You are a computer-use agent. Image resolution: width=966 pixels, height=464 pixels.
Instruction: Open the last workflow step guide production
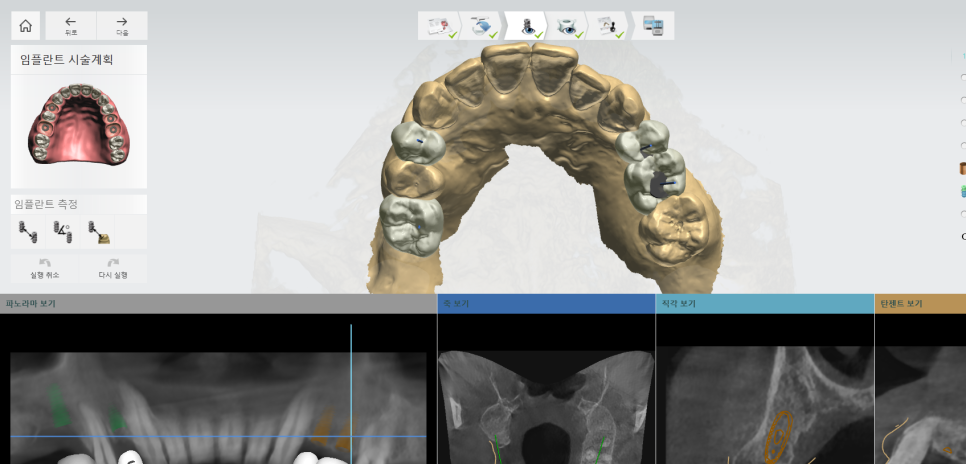[653, 26]
